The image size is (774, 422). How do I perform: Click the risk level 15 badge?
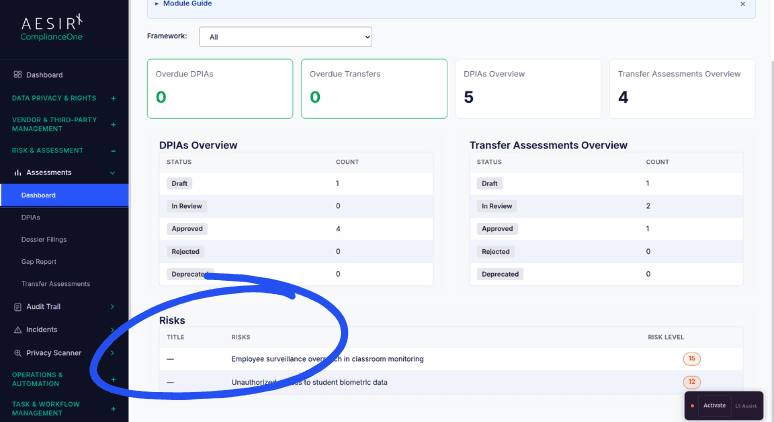(x=692, y=359)
